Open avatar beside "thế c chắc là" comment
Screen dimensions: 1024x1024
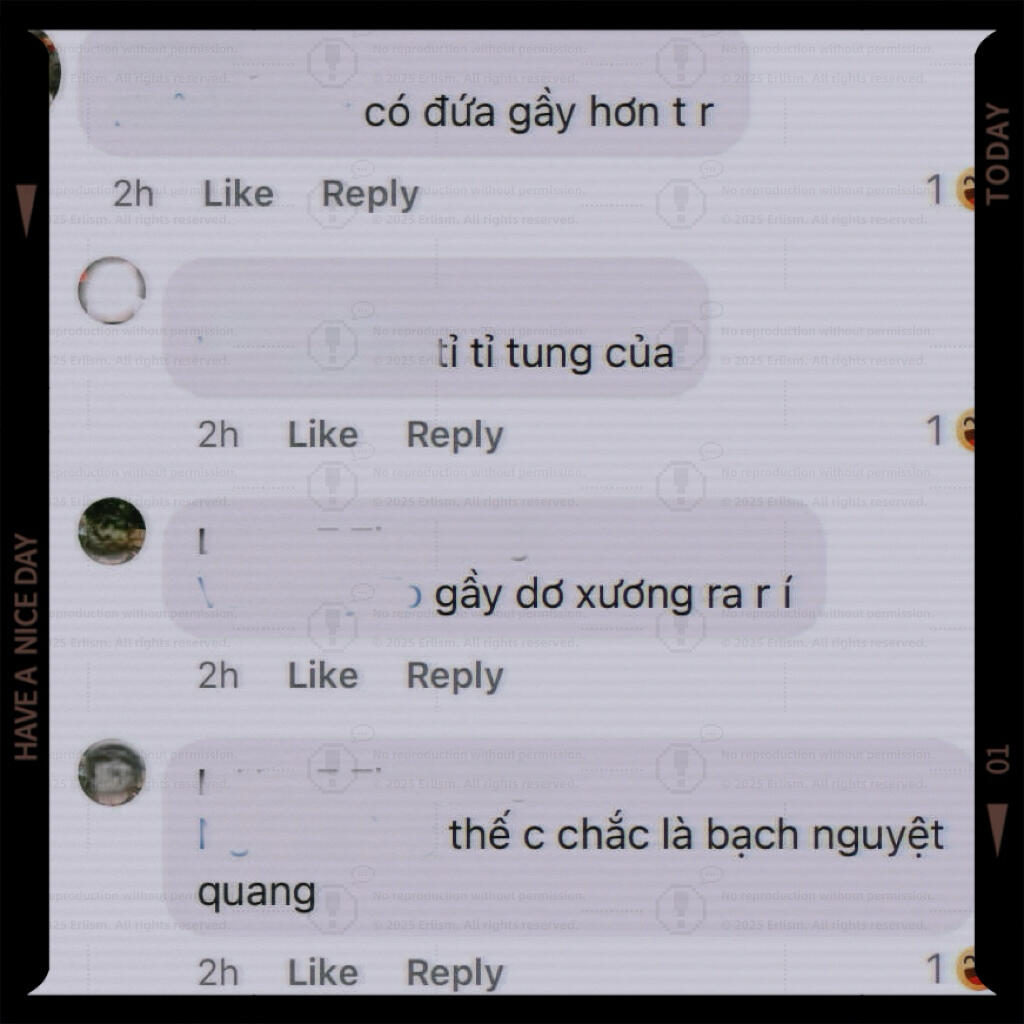(112, 773)
